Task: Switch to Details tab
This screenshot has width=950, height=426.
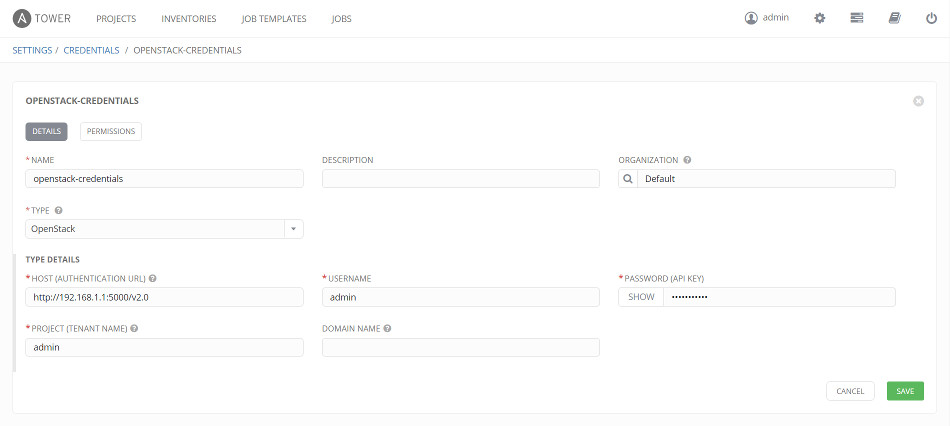Action: [47, 131]
